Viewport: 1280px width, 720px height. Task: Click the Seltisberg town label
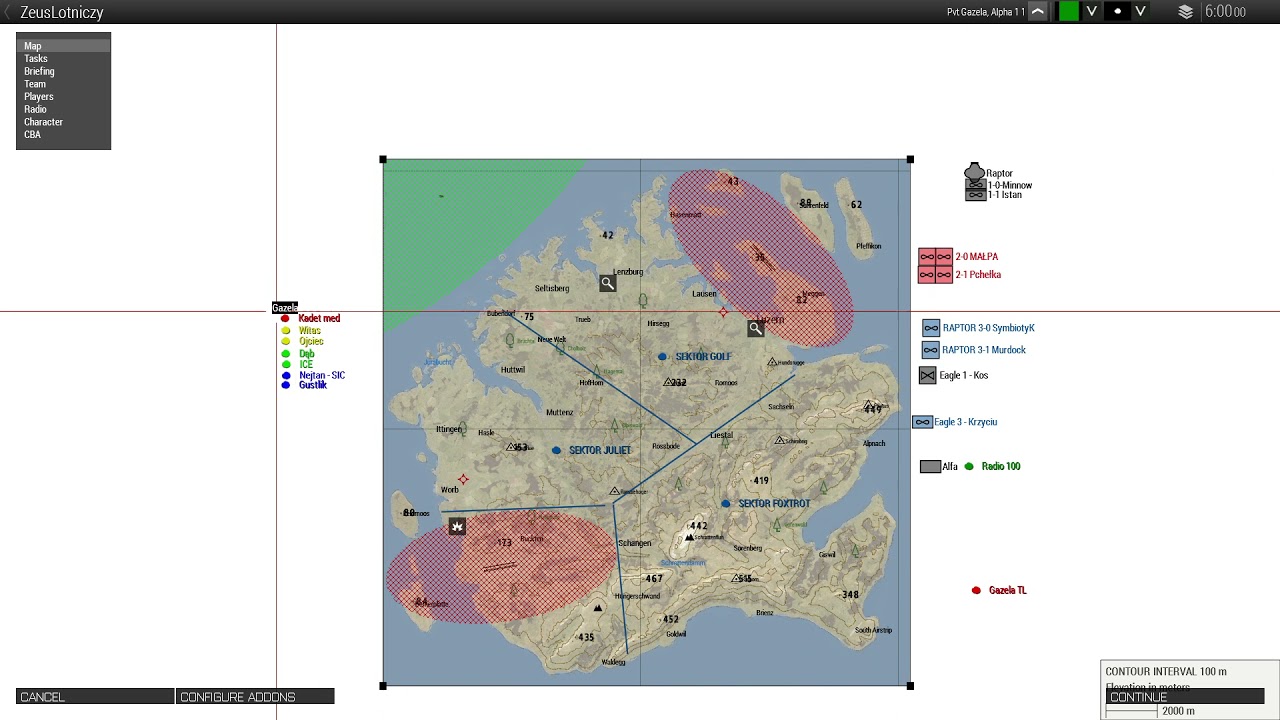[552, 289]
